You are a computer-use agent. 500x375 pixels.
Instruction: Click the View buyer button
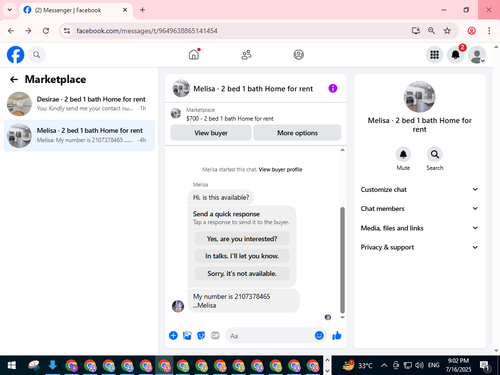[211, 133]
